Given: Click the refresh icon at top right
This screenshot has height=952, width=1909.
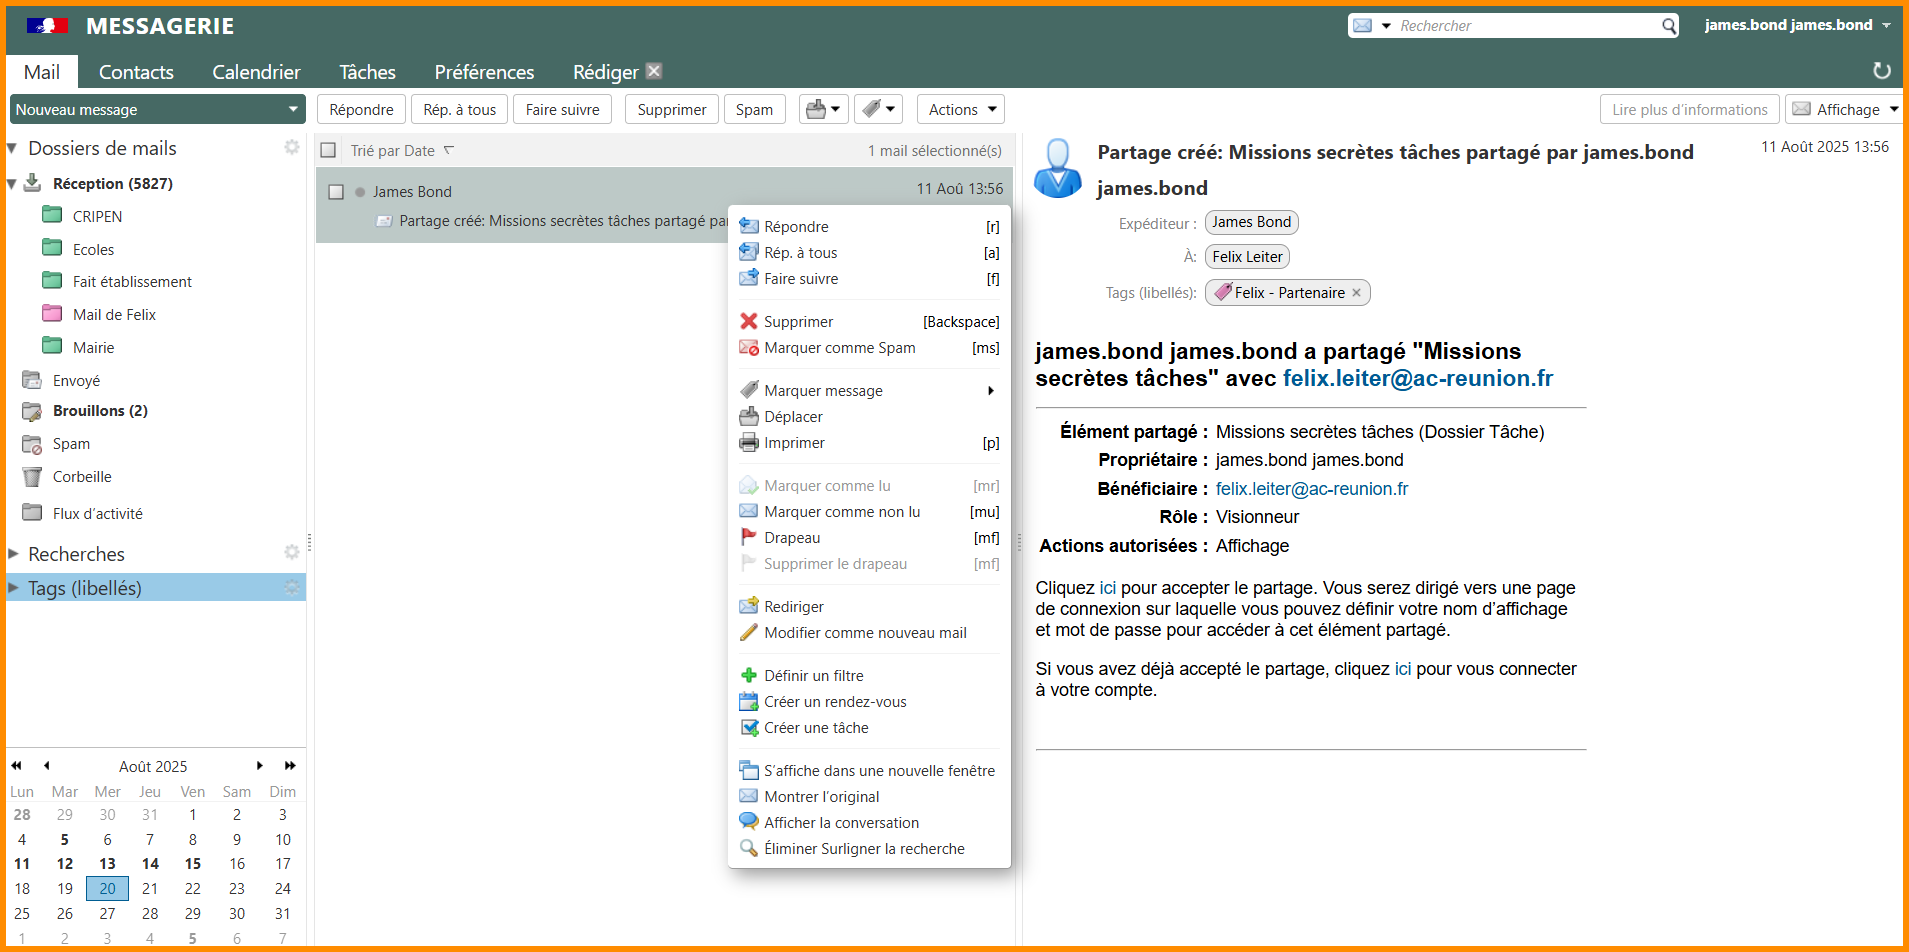Looking at the screenshot, I should pos(1881,71).
